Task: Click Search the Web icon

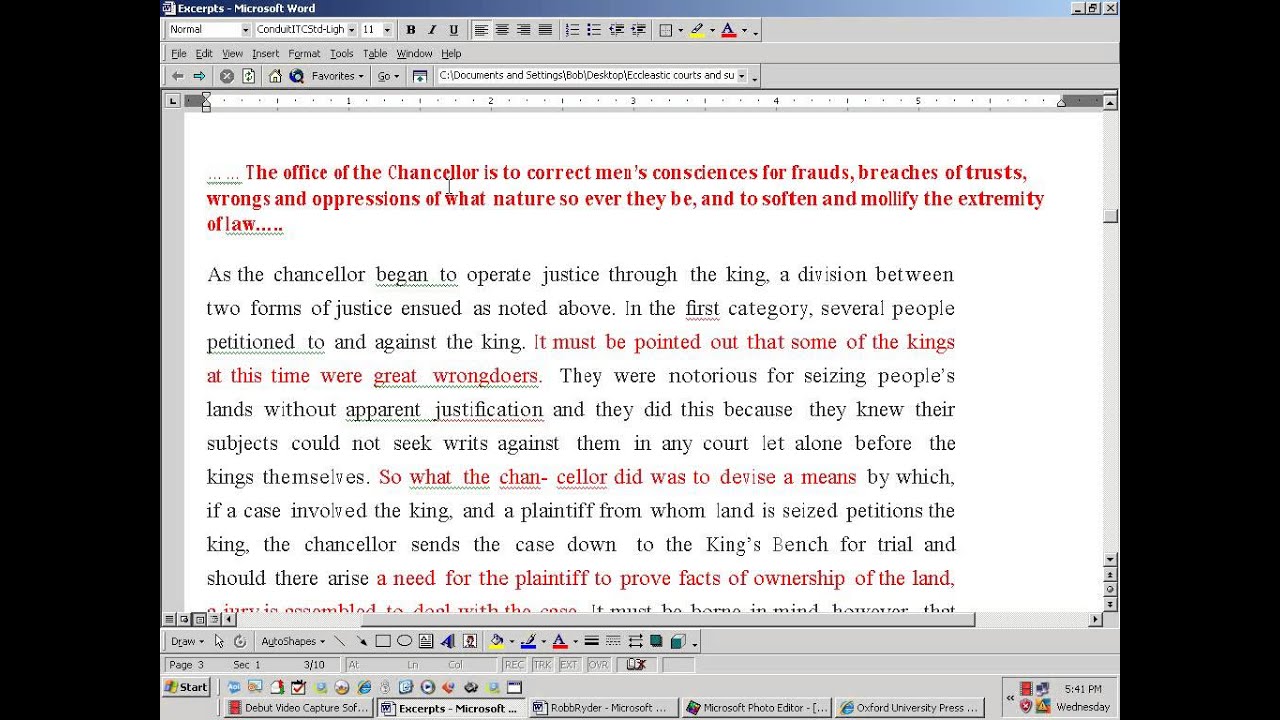Action: [296, 76]
